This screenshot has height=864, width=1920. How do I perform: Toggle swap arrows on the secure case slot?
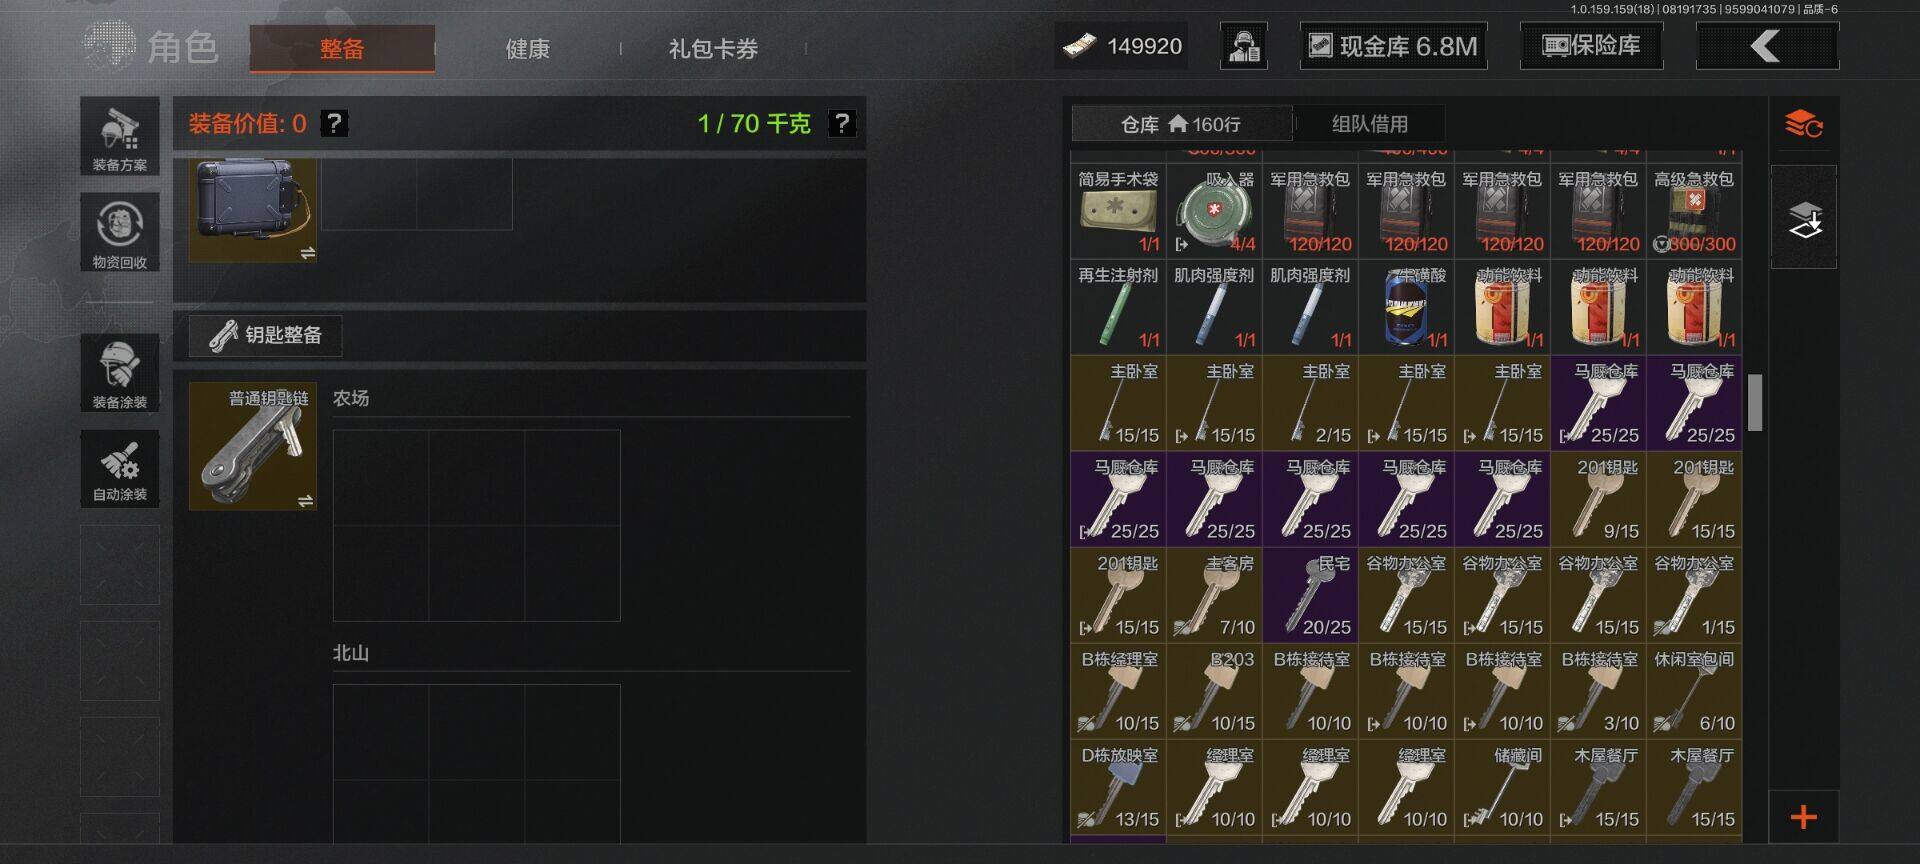pyautogui.click(x=307, y=253)
